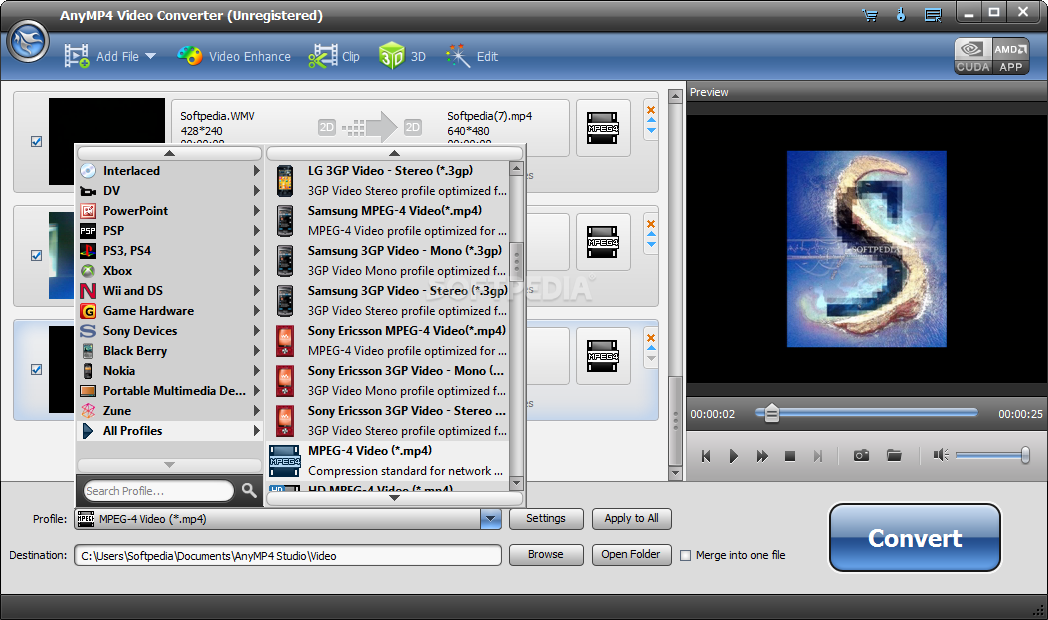This screenshot has height=620, width=1048.
Task: Choose LG 3GP Video - Stereo profile
Action: (x=388, y=180)
